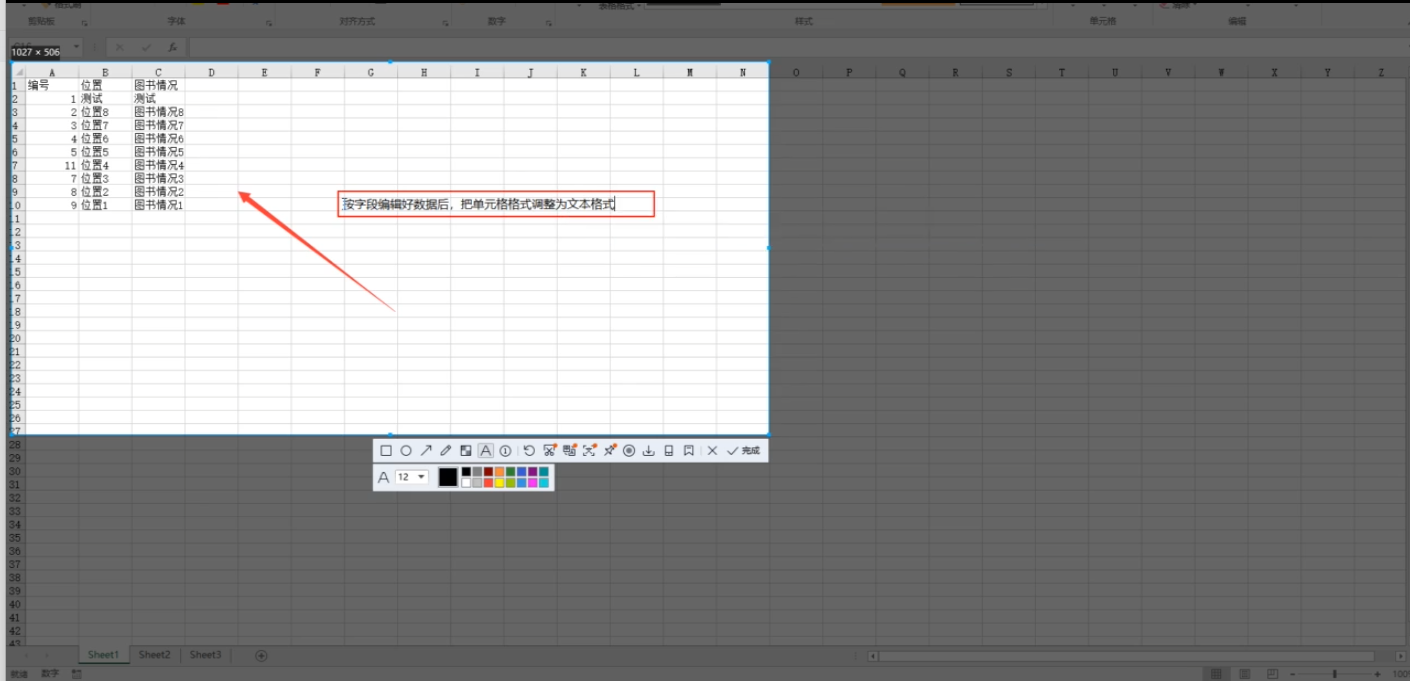Click the macro record icon in status bar
This screenshot has height=681, width=1410.
pyautogui.click(x=77, y=674)
